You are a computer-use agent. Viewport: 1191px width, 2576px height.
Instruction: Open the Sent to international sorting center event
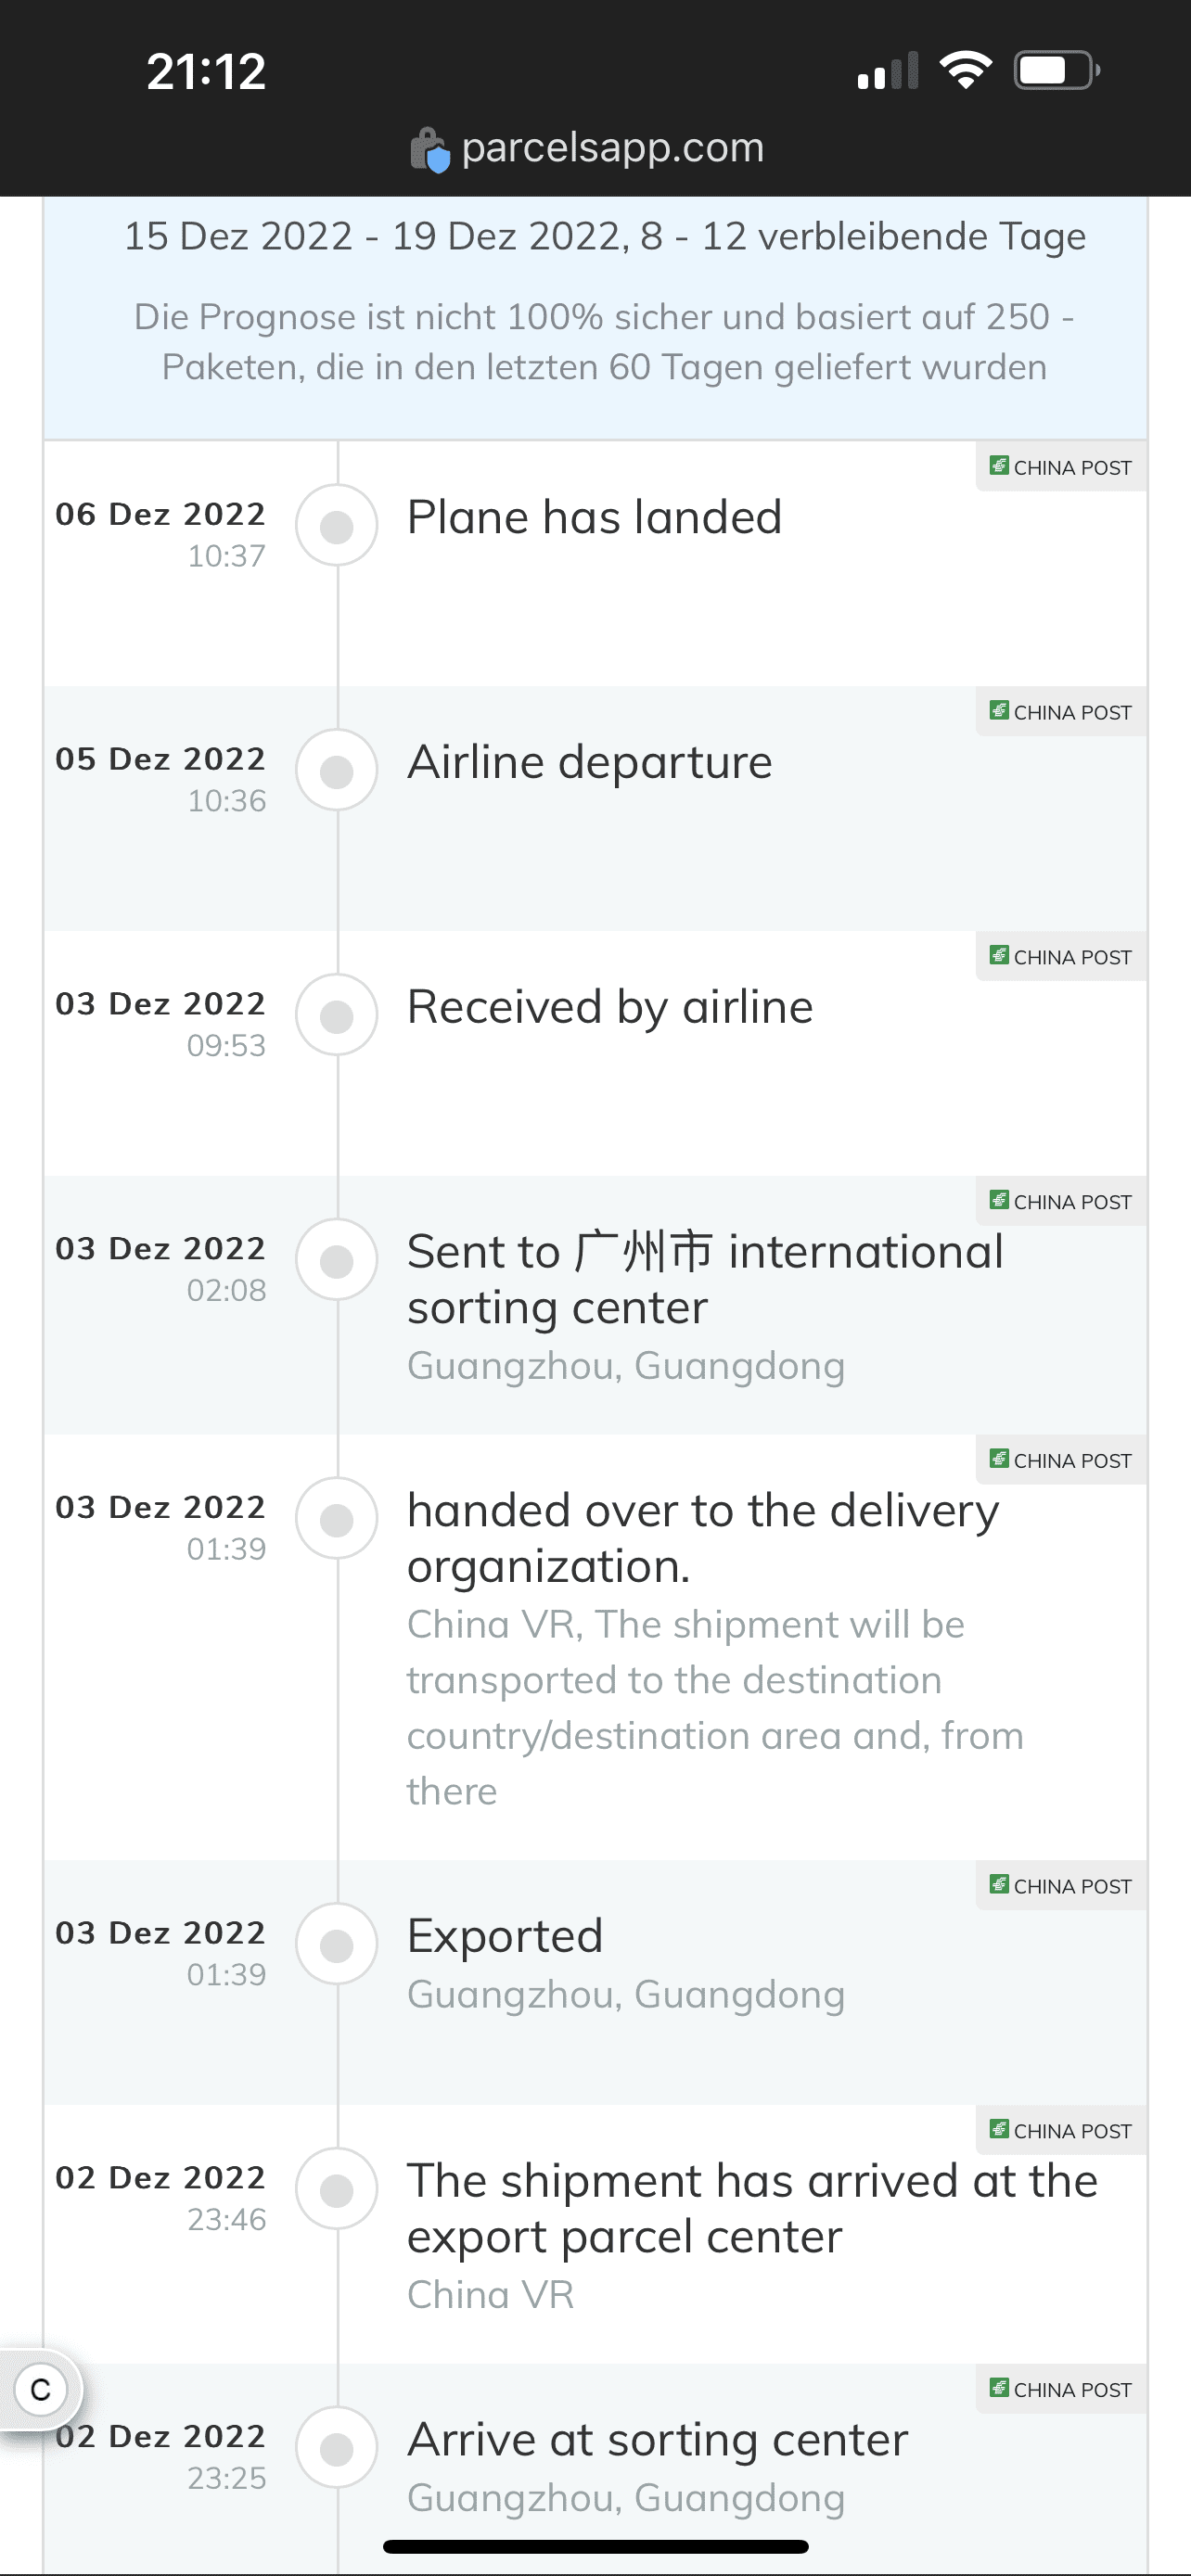coord(705,1279)
